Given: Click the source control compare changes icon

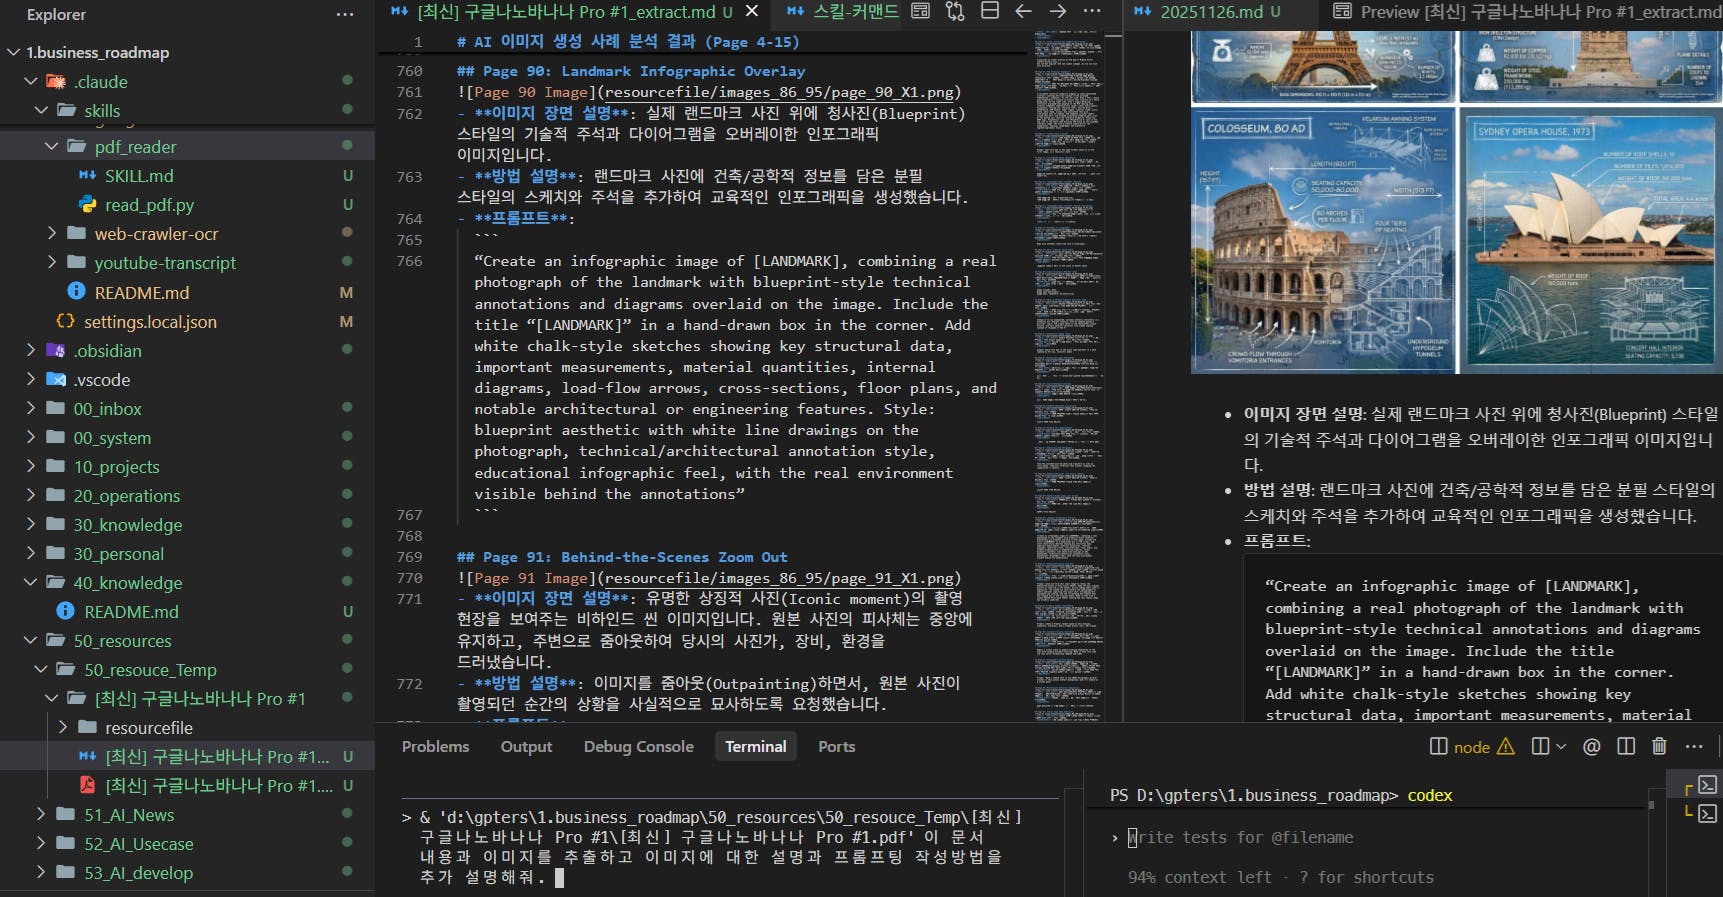Looking at the screenshot, I should 955,11.
